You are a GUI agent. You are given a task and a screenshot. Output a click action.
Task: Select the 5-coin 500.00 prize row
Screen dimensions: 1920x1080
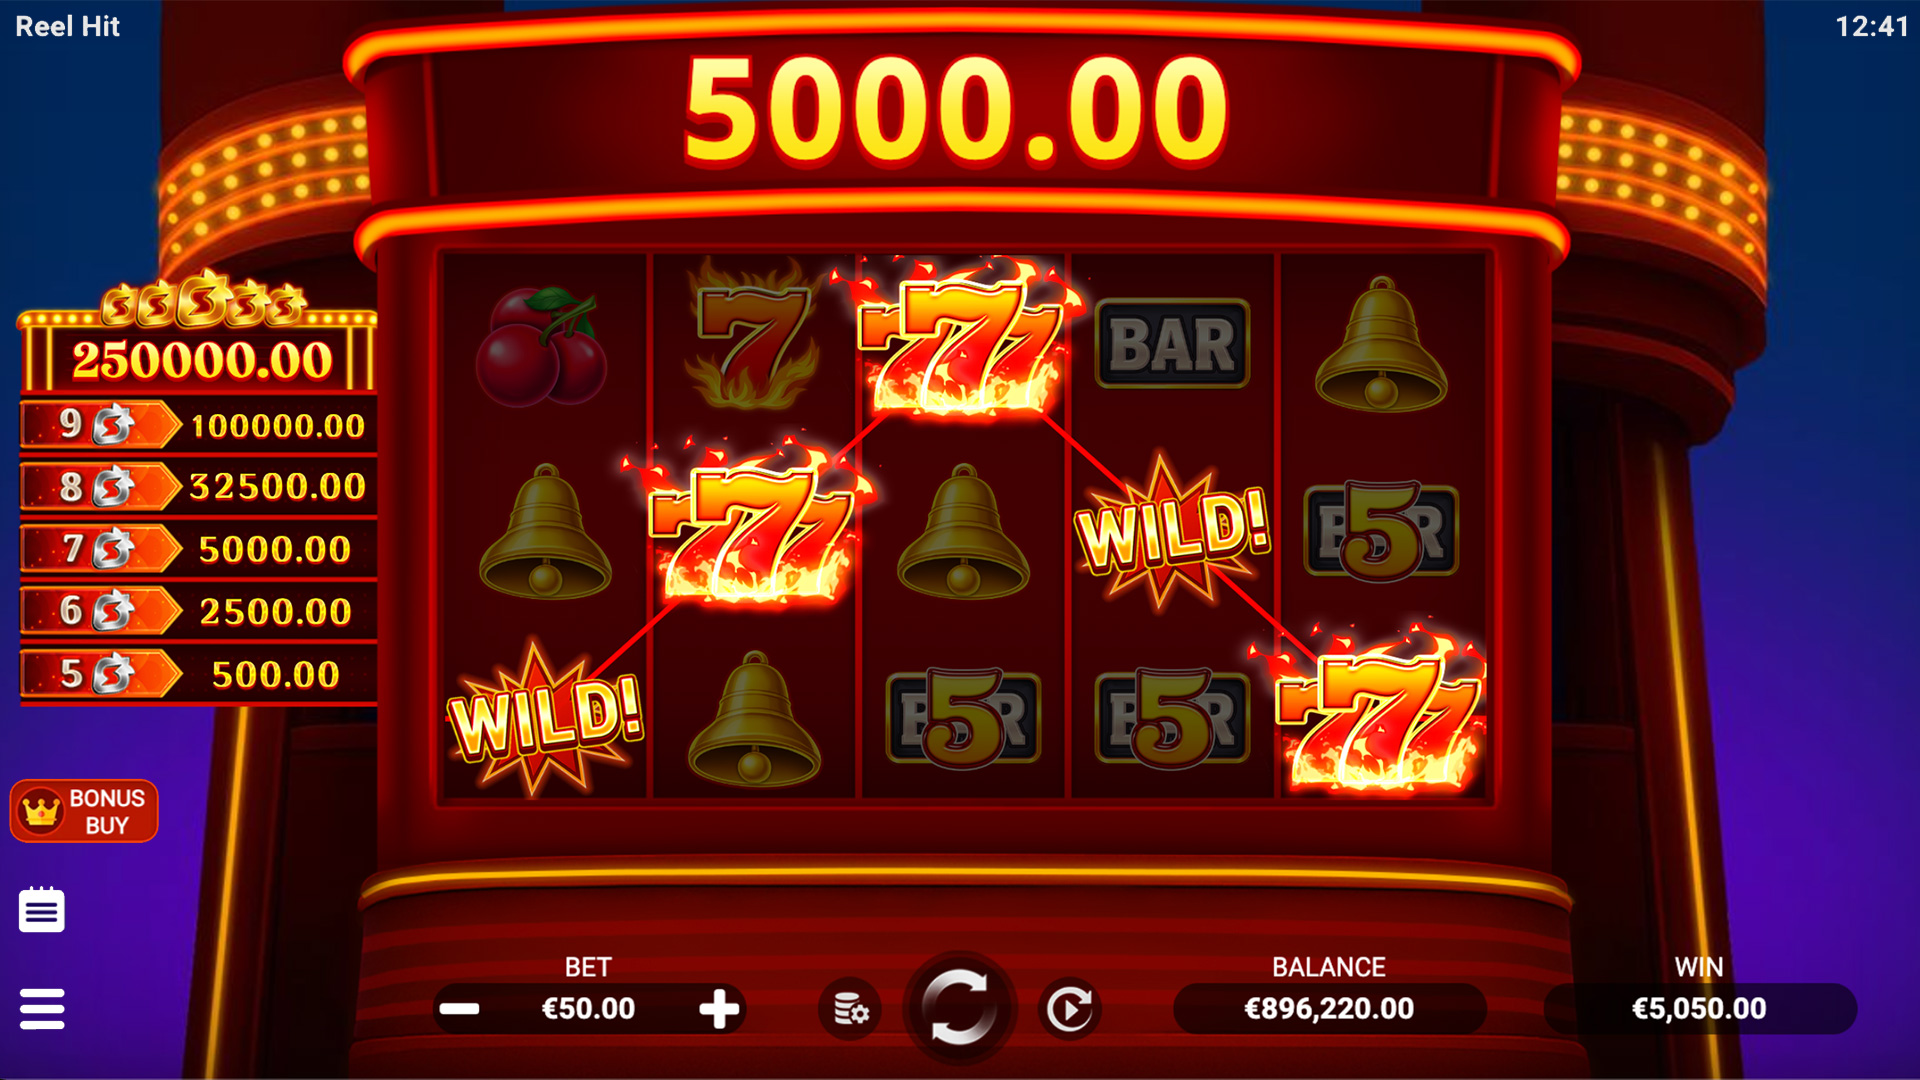pos(199,675)
